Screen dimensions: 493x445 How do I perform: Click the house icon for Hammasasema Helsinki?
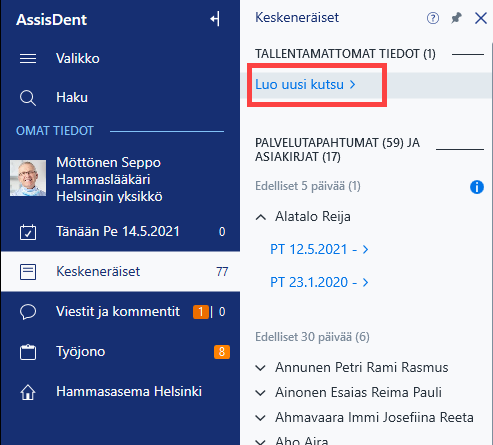point(28,392)
